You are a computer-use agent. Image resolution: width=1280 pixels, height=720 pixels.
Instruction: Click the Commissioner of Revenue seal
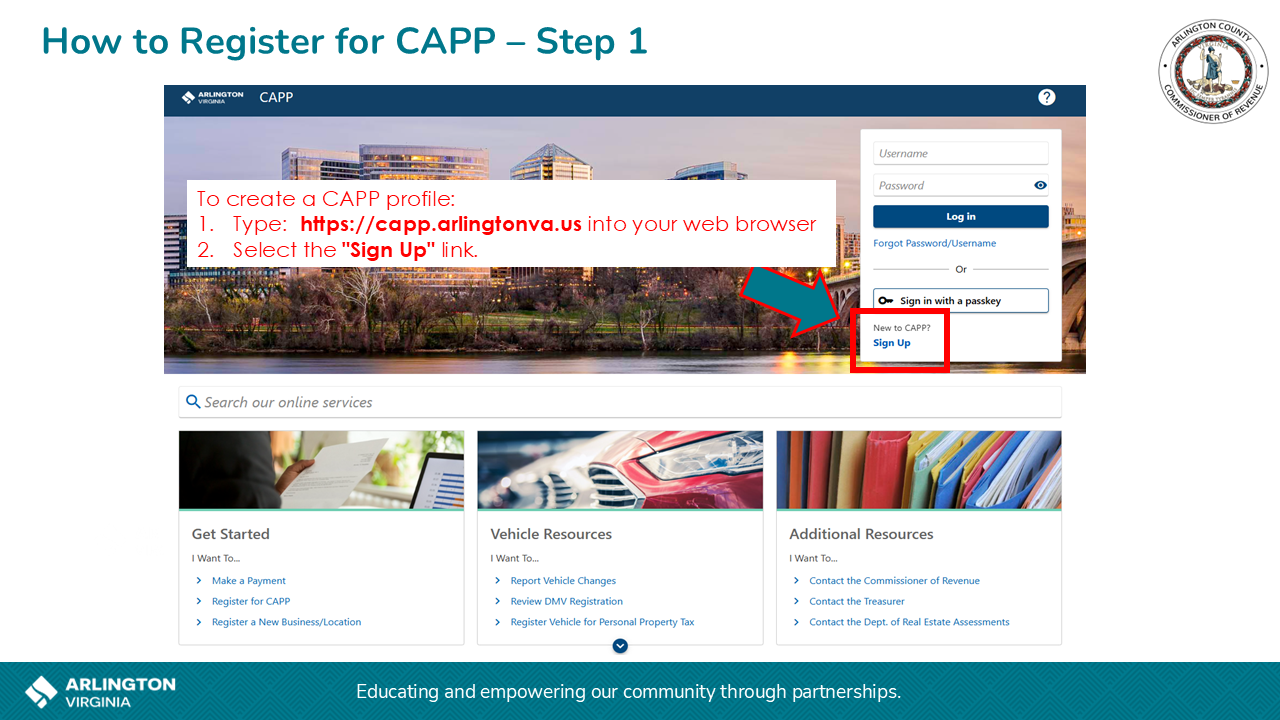coord(1213,71)
